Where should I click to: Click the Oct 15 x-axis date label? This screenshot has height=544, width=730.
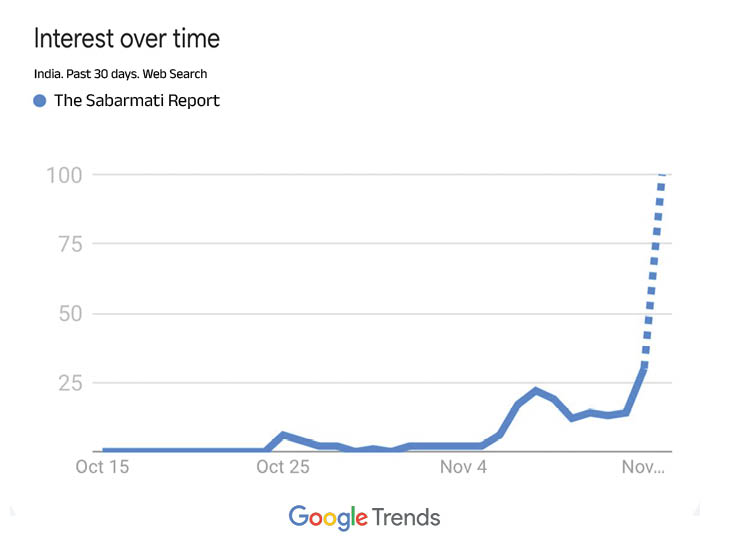103,467
